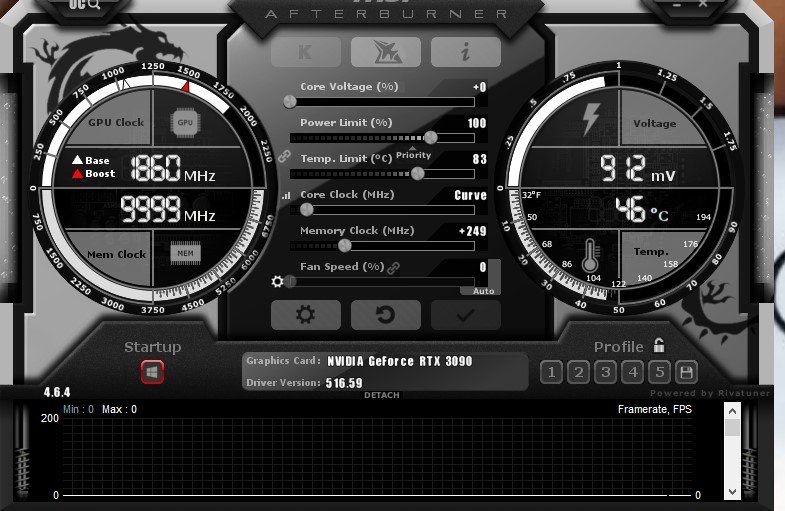Click the 9999 MHz memory clock readout
This screenshot has height=511, width=785.
click(168, 209)
